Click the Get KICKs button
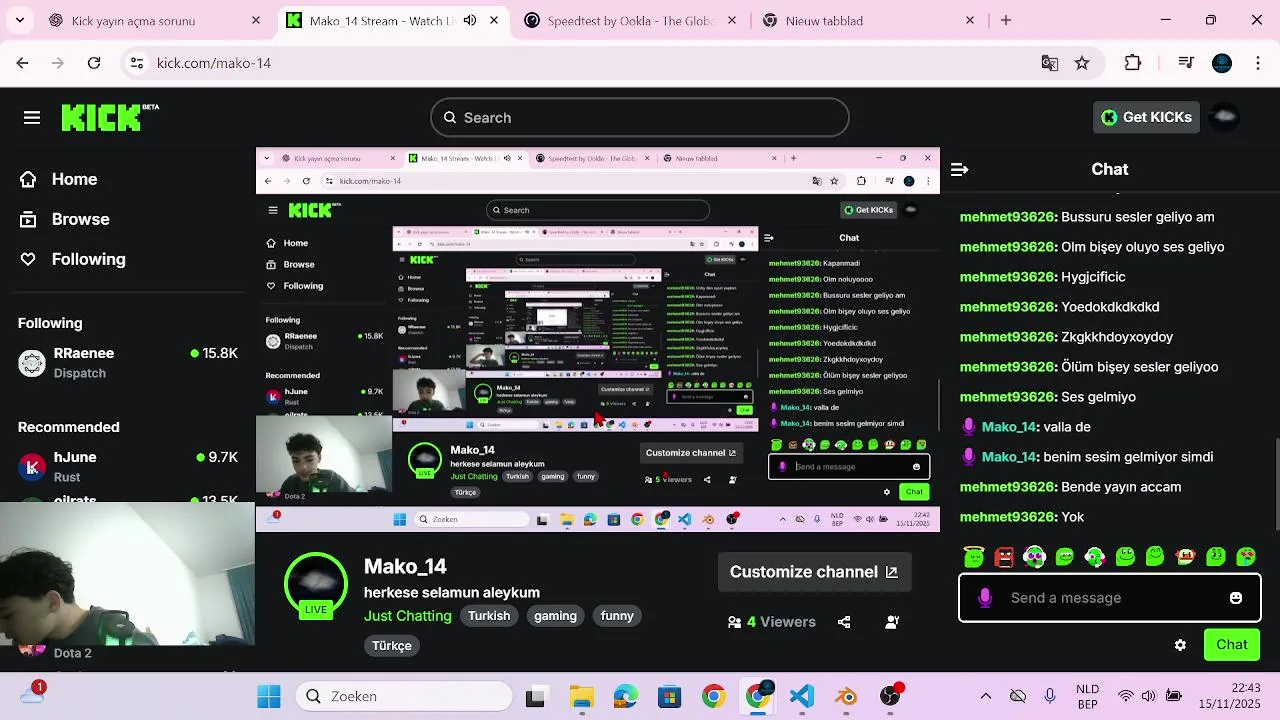Image resolution: width=1280 pixels, height=720 pixels. 1146,117
